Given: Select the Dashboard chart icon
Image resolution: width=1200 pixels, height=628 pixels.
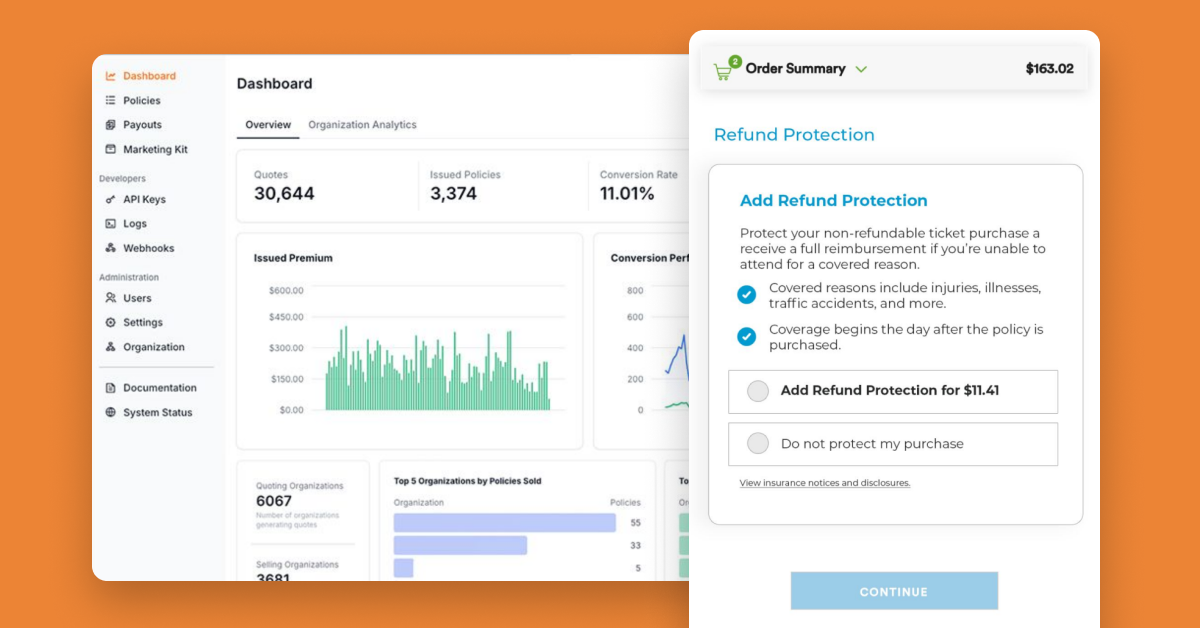Looking at the screenshot, I should click(110, 76).
